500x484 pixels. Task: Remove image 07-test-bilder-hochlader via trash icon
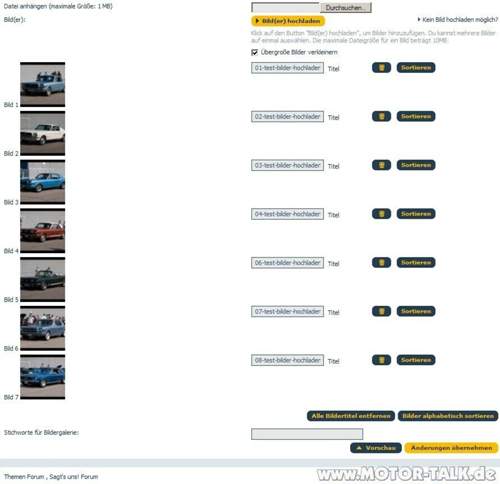pyautogui.click(x=381, y=311)
